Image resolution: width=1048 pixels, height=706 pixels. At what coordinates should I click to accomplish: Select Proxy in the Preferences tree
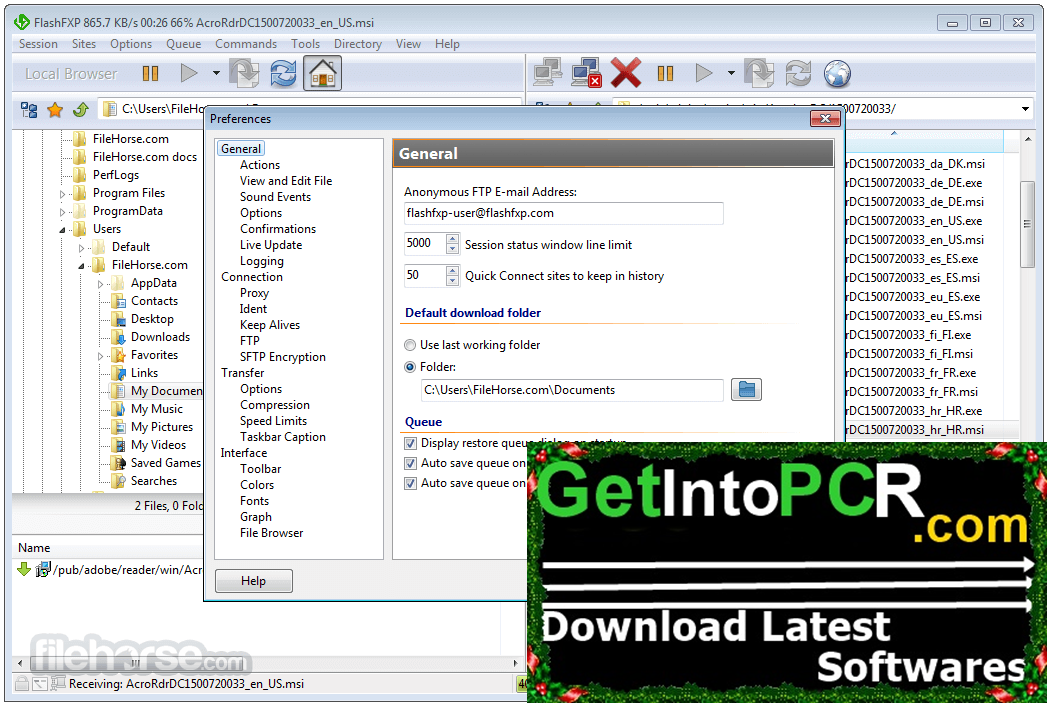(x=254, y=293)
